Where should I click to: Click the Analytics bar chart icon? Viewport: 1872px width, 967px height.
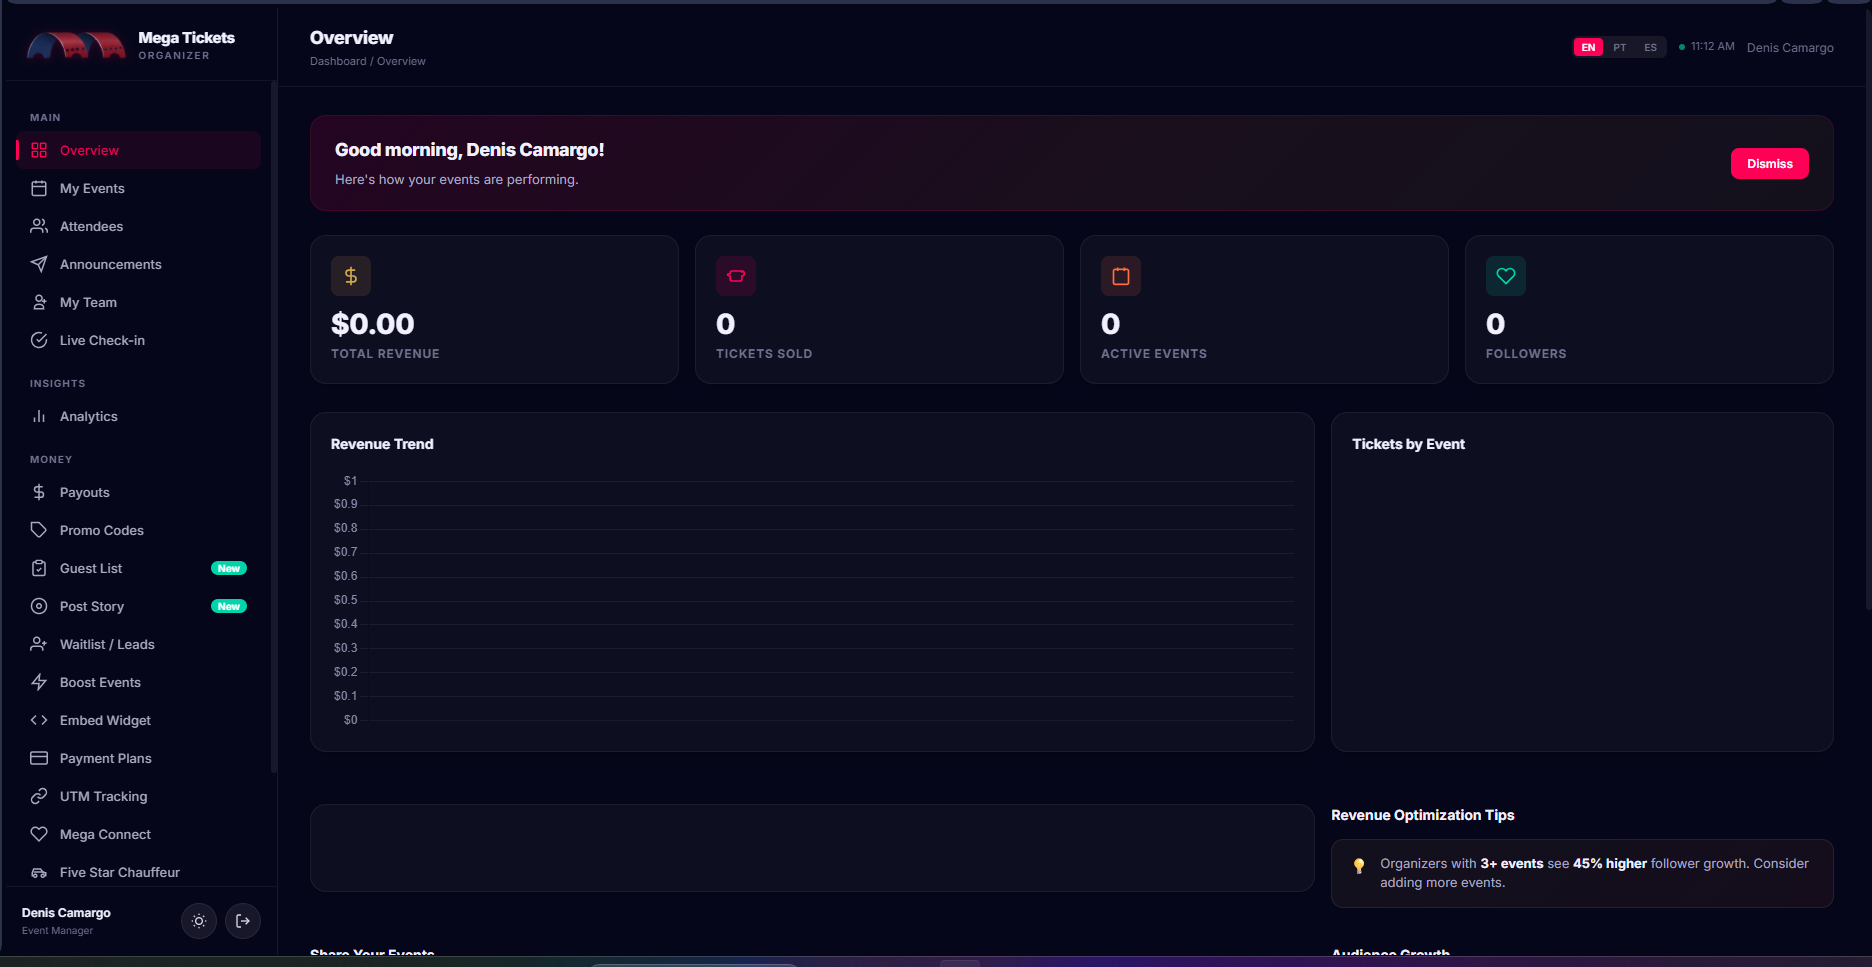[x=39, y=416]
